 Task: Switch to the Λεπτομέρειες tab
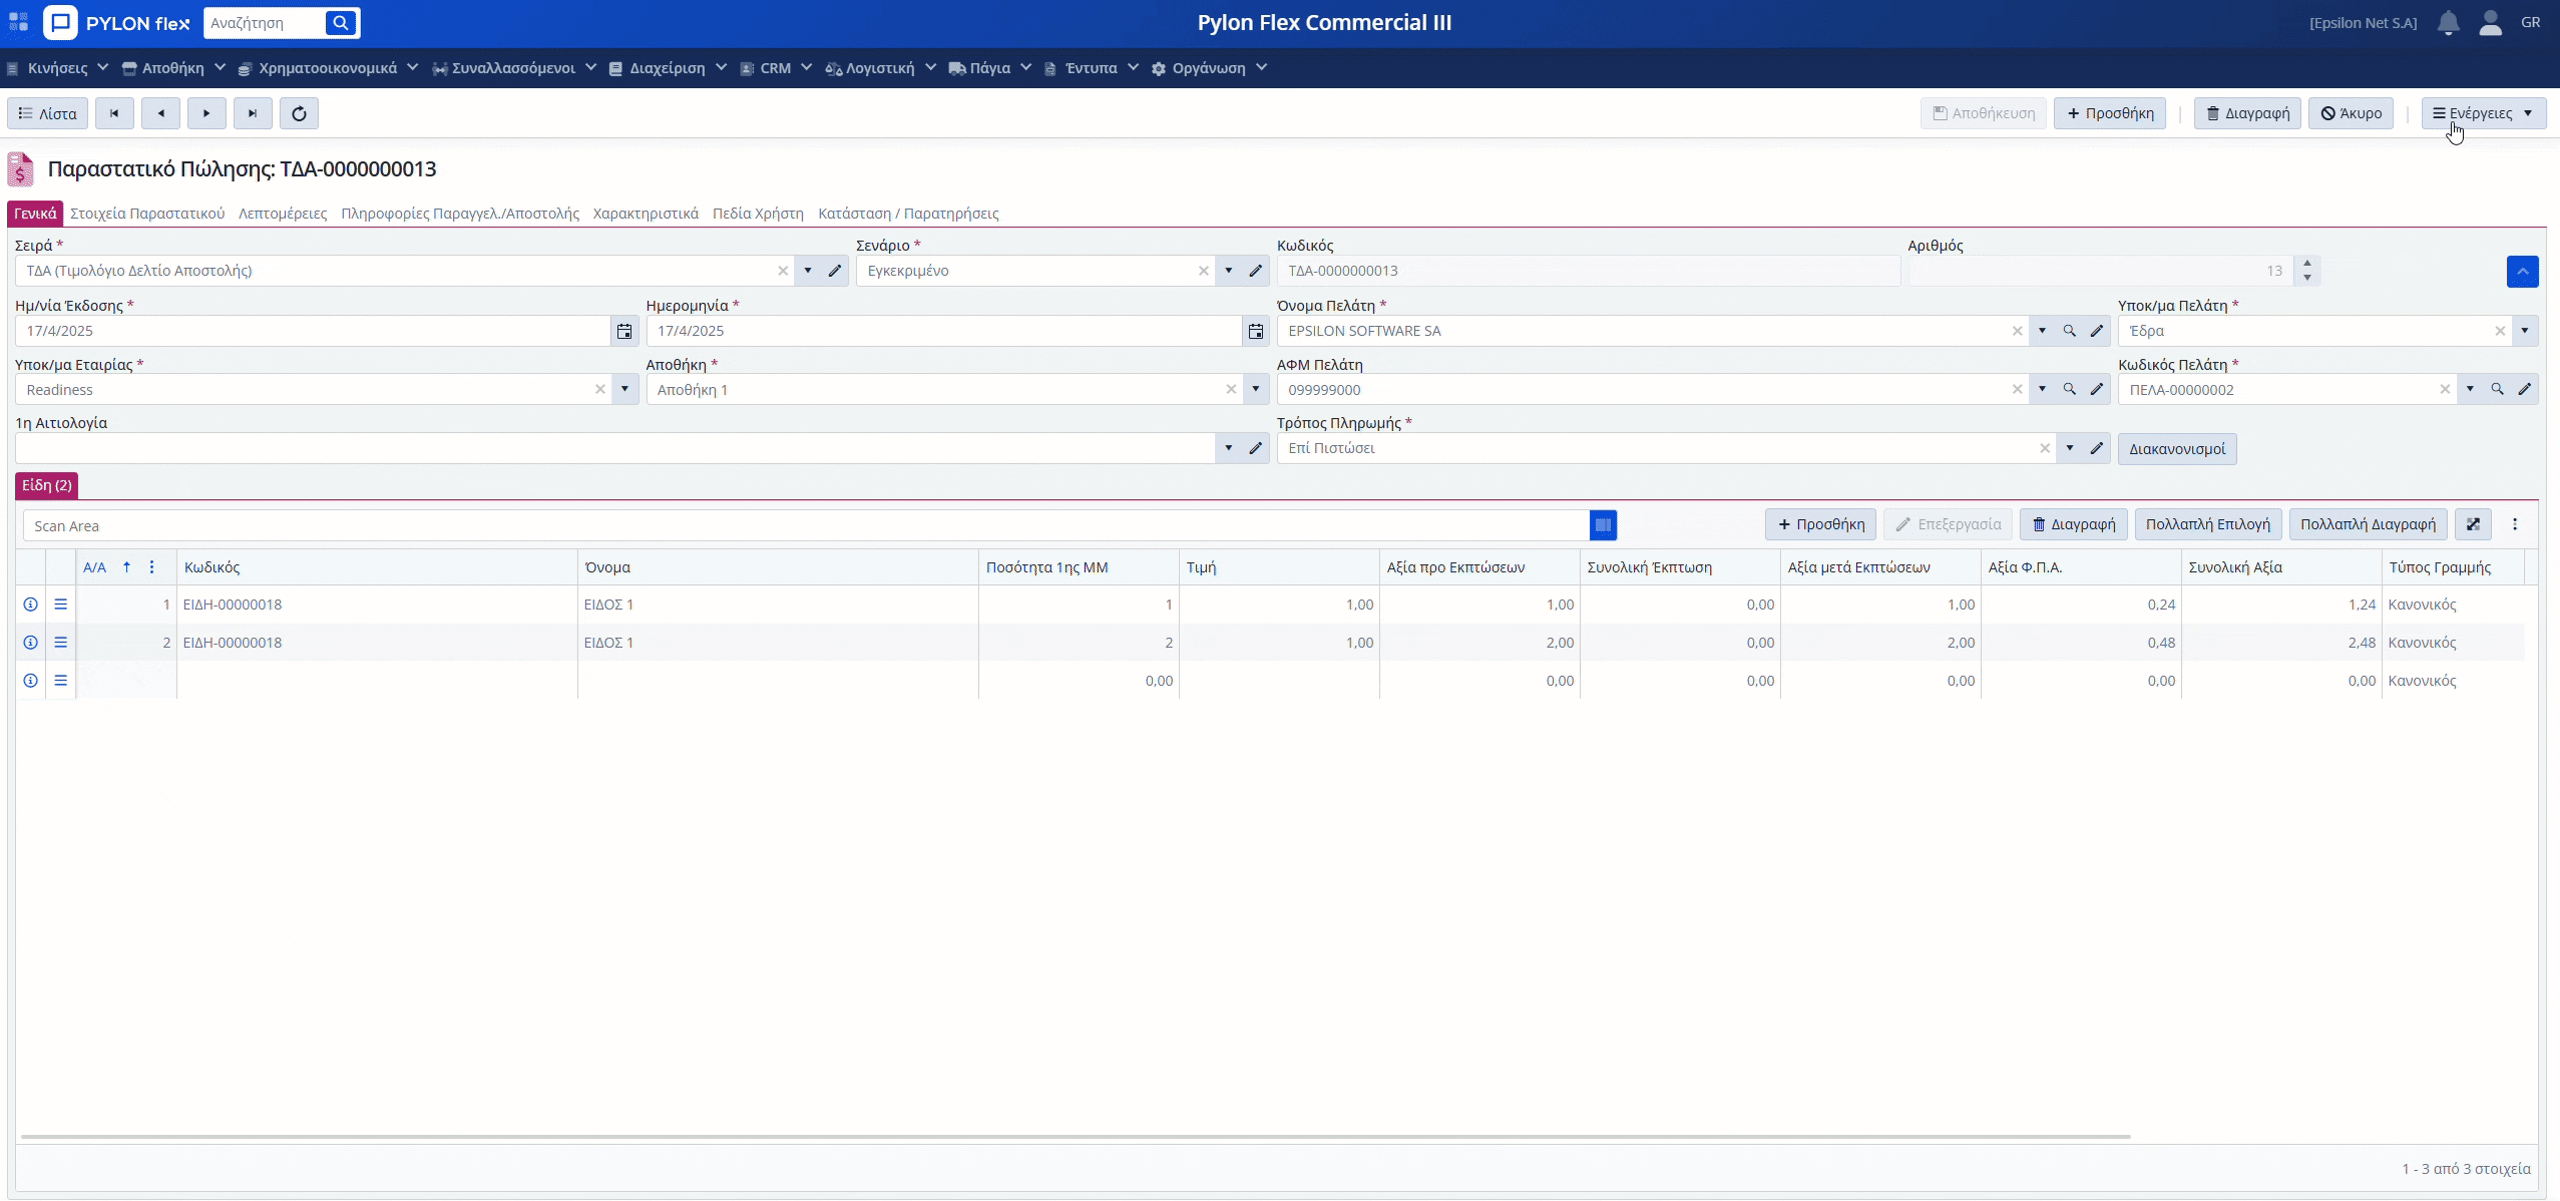pos(282,213)
